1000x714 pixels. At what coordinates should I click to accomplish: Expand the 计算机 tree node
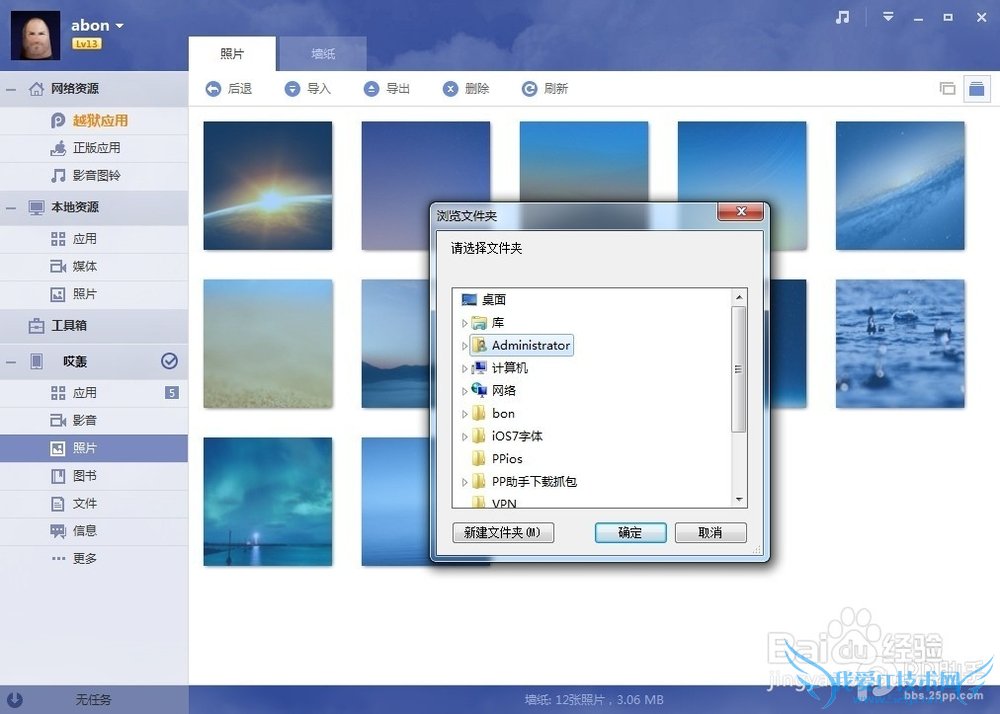464,368
